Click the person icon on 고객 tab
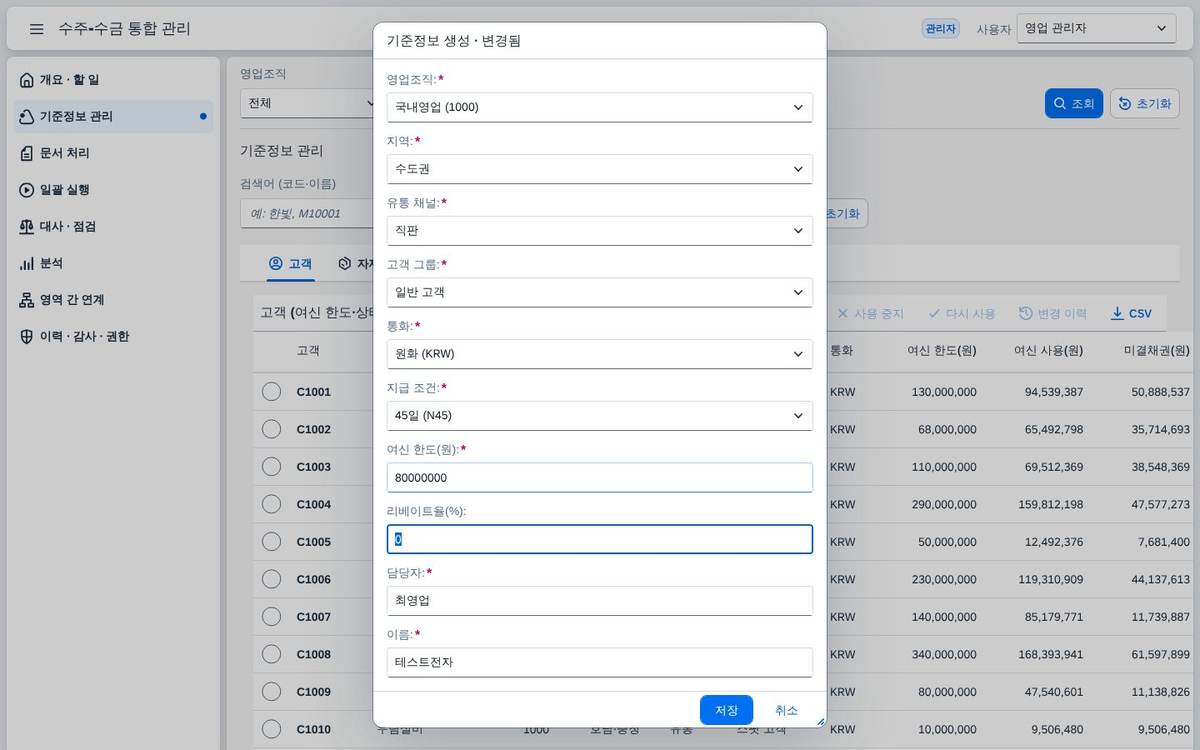This screenshot has width=1200, height=750. pos(276,264)
